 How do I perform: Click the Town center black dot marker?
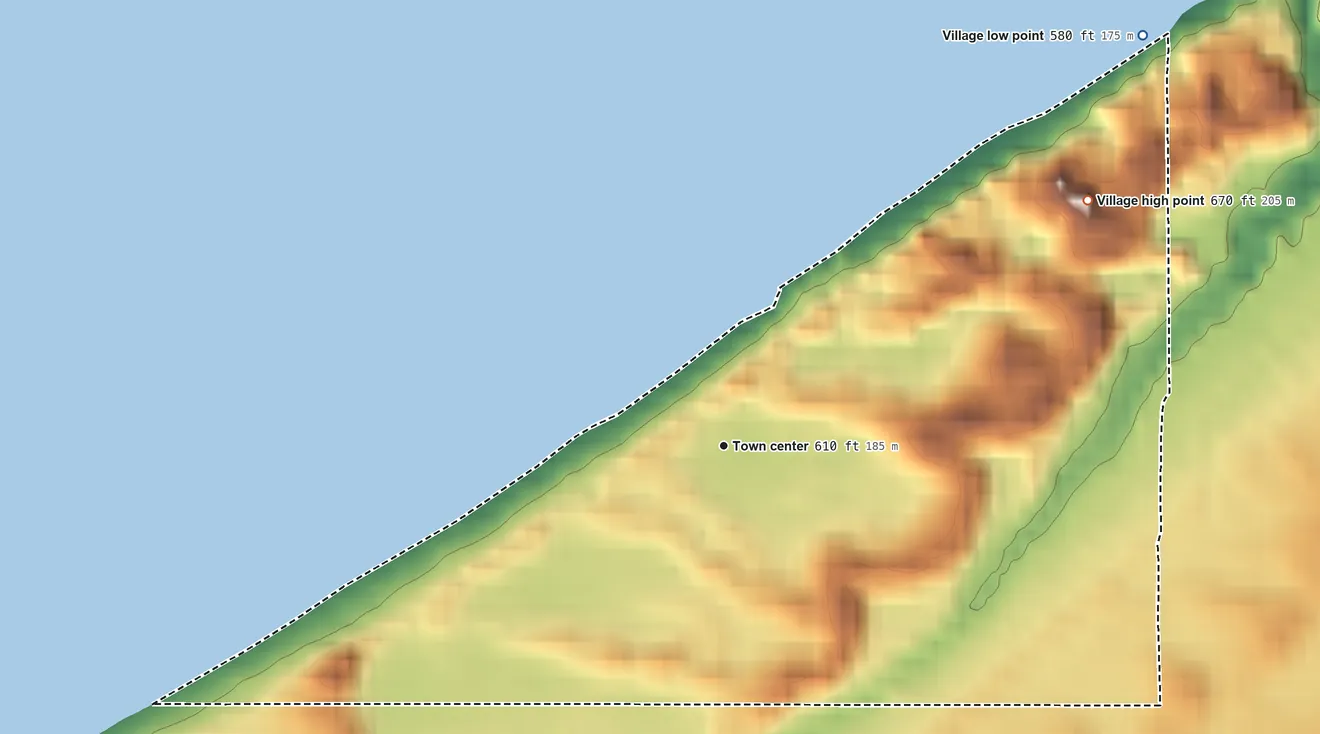[x=724, y=446]
